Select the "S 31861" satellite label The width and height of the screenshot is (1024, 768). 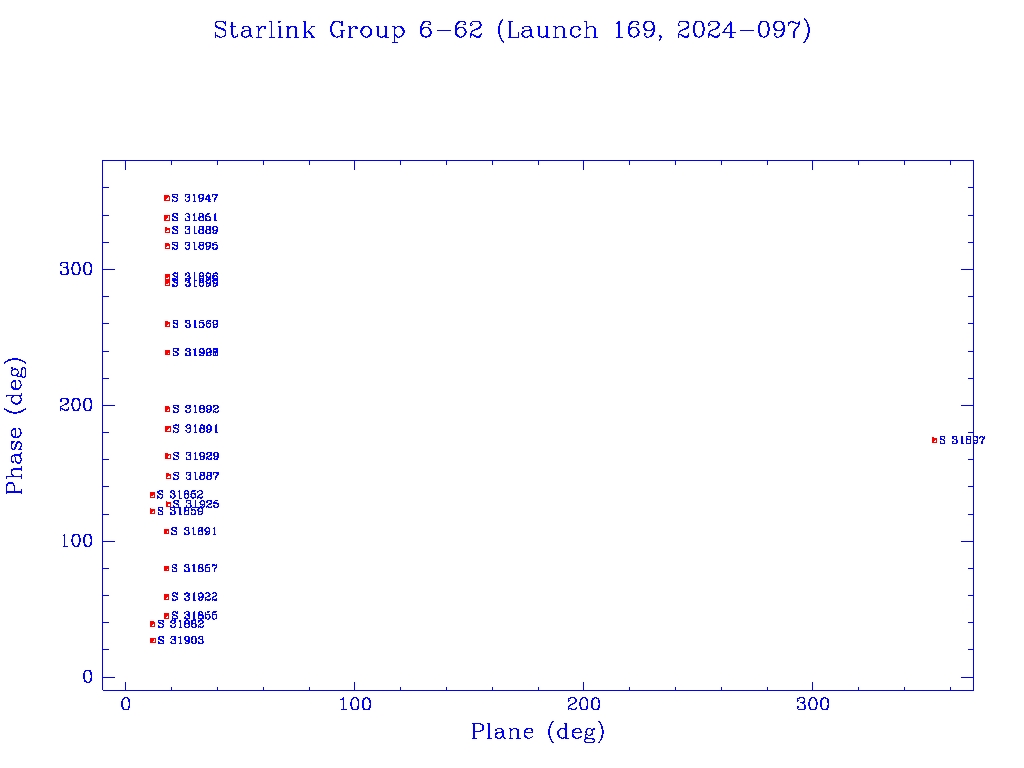(x=195, y=217)
